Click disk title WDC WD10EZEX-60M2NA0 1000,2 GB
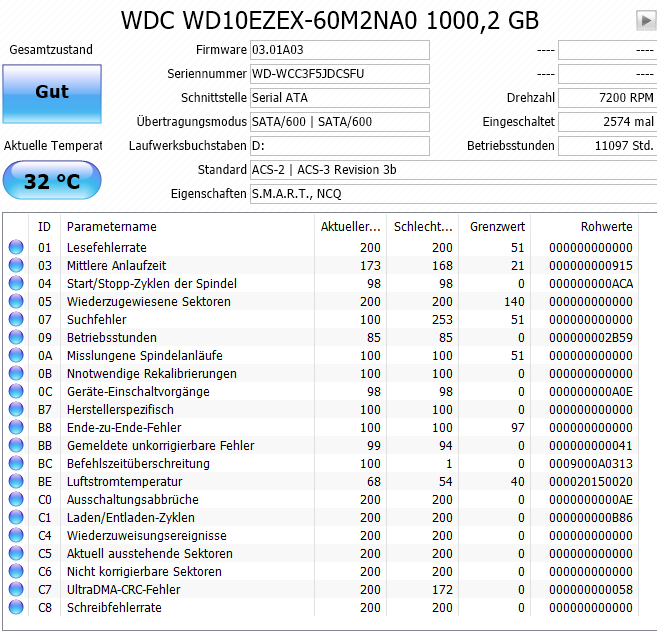Screen dimensions: 657x632 click(x=330, y=20)
